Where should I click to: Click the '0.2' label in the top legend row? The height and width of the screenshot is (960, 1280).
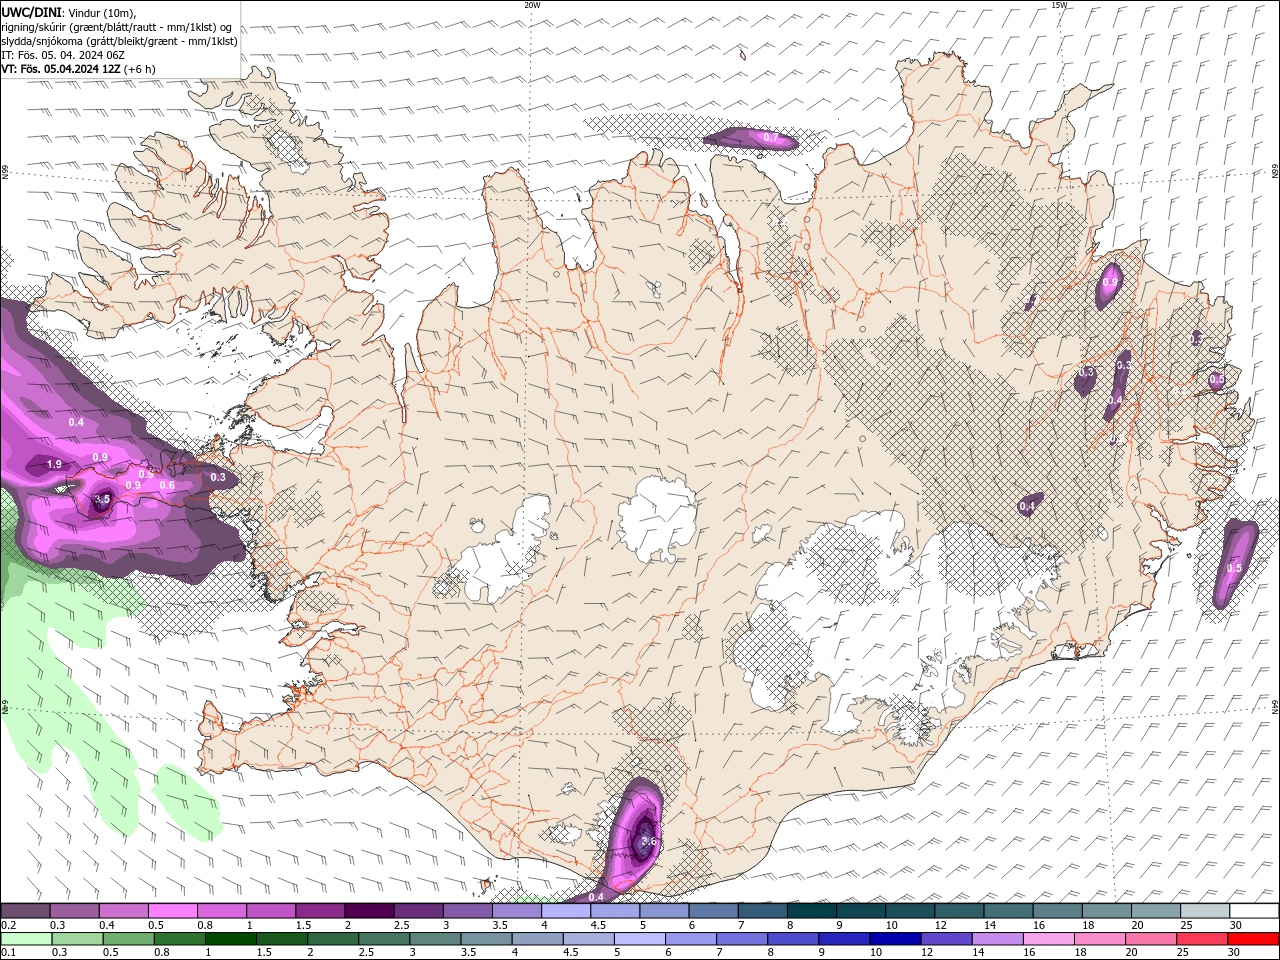(x=9, y=925)
